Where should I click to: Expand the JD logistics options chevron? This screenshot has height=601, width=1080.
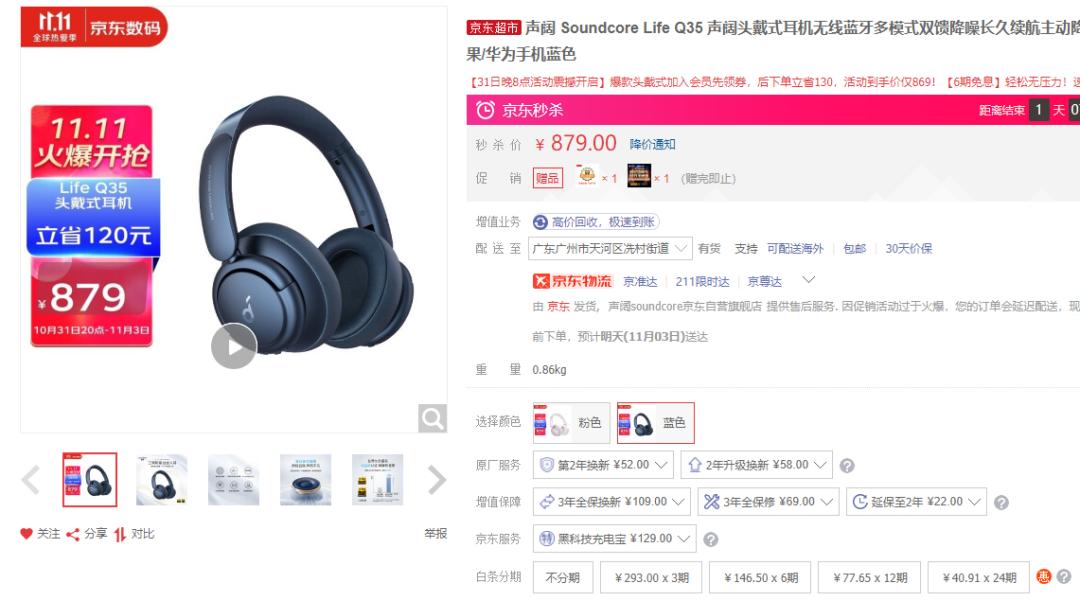point(809,280)
